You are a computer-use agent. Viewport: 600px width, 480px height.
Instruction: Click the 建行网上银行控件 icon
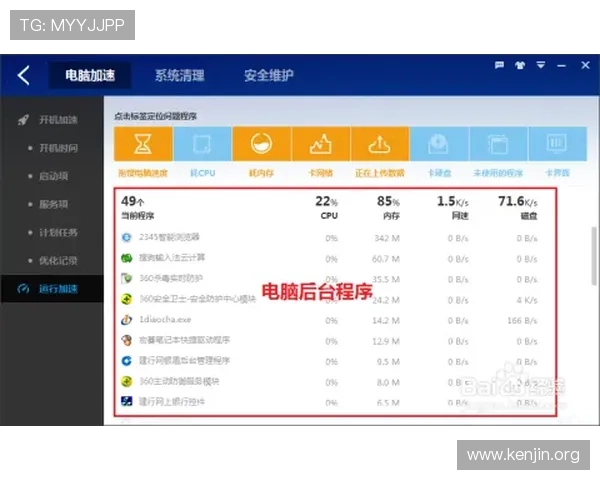(x=127, y=402)
